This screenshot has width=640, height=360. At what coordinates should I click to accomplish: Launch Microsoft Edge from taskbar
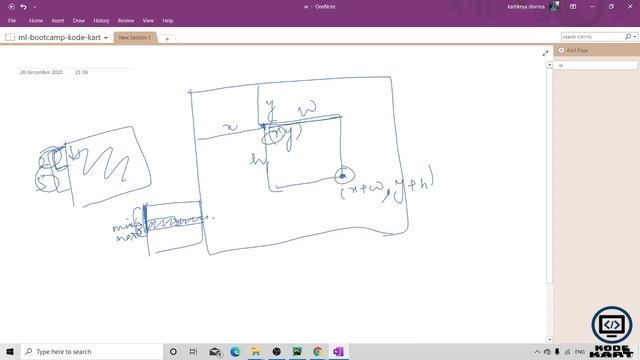(x=235, y=351)
